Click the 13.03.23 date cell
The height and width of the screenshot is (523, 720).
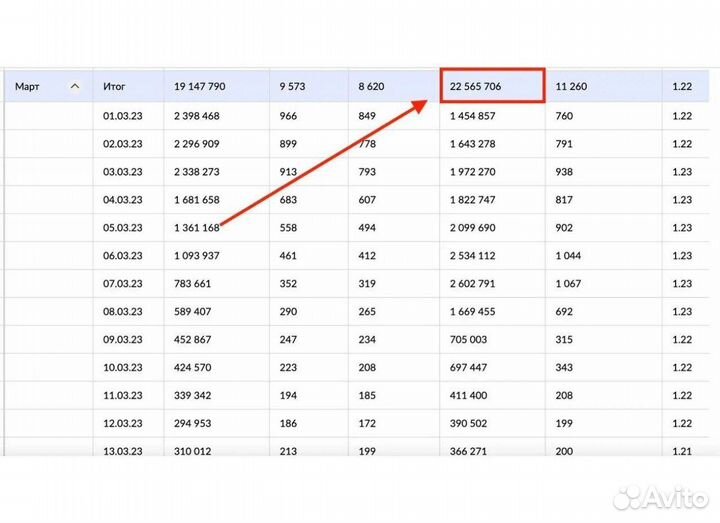pos(123,451)
